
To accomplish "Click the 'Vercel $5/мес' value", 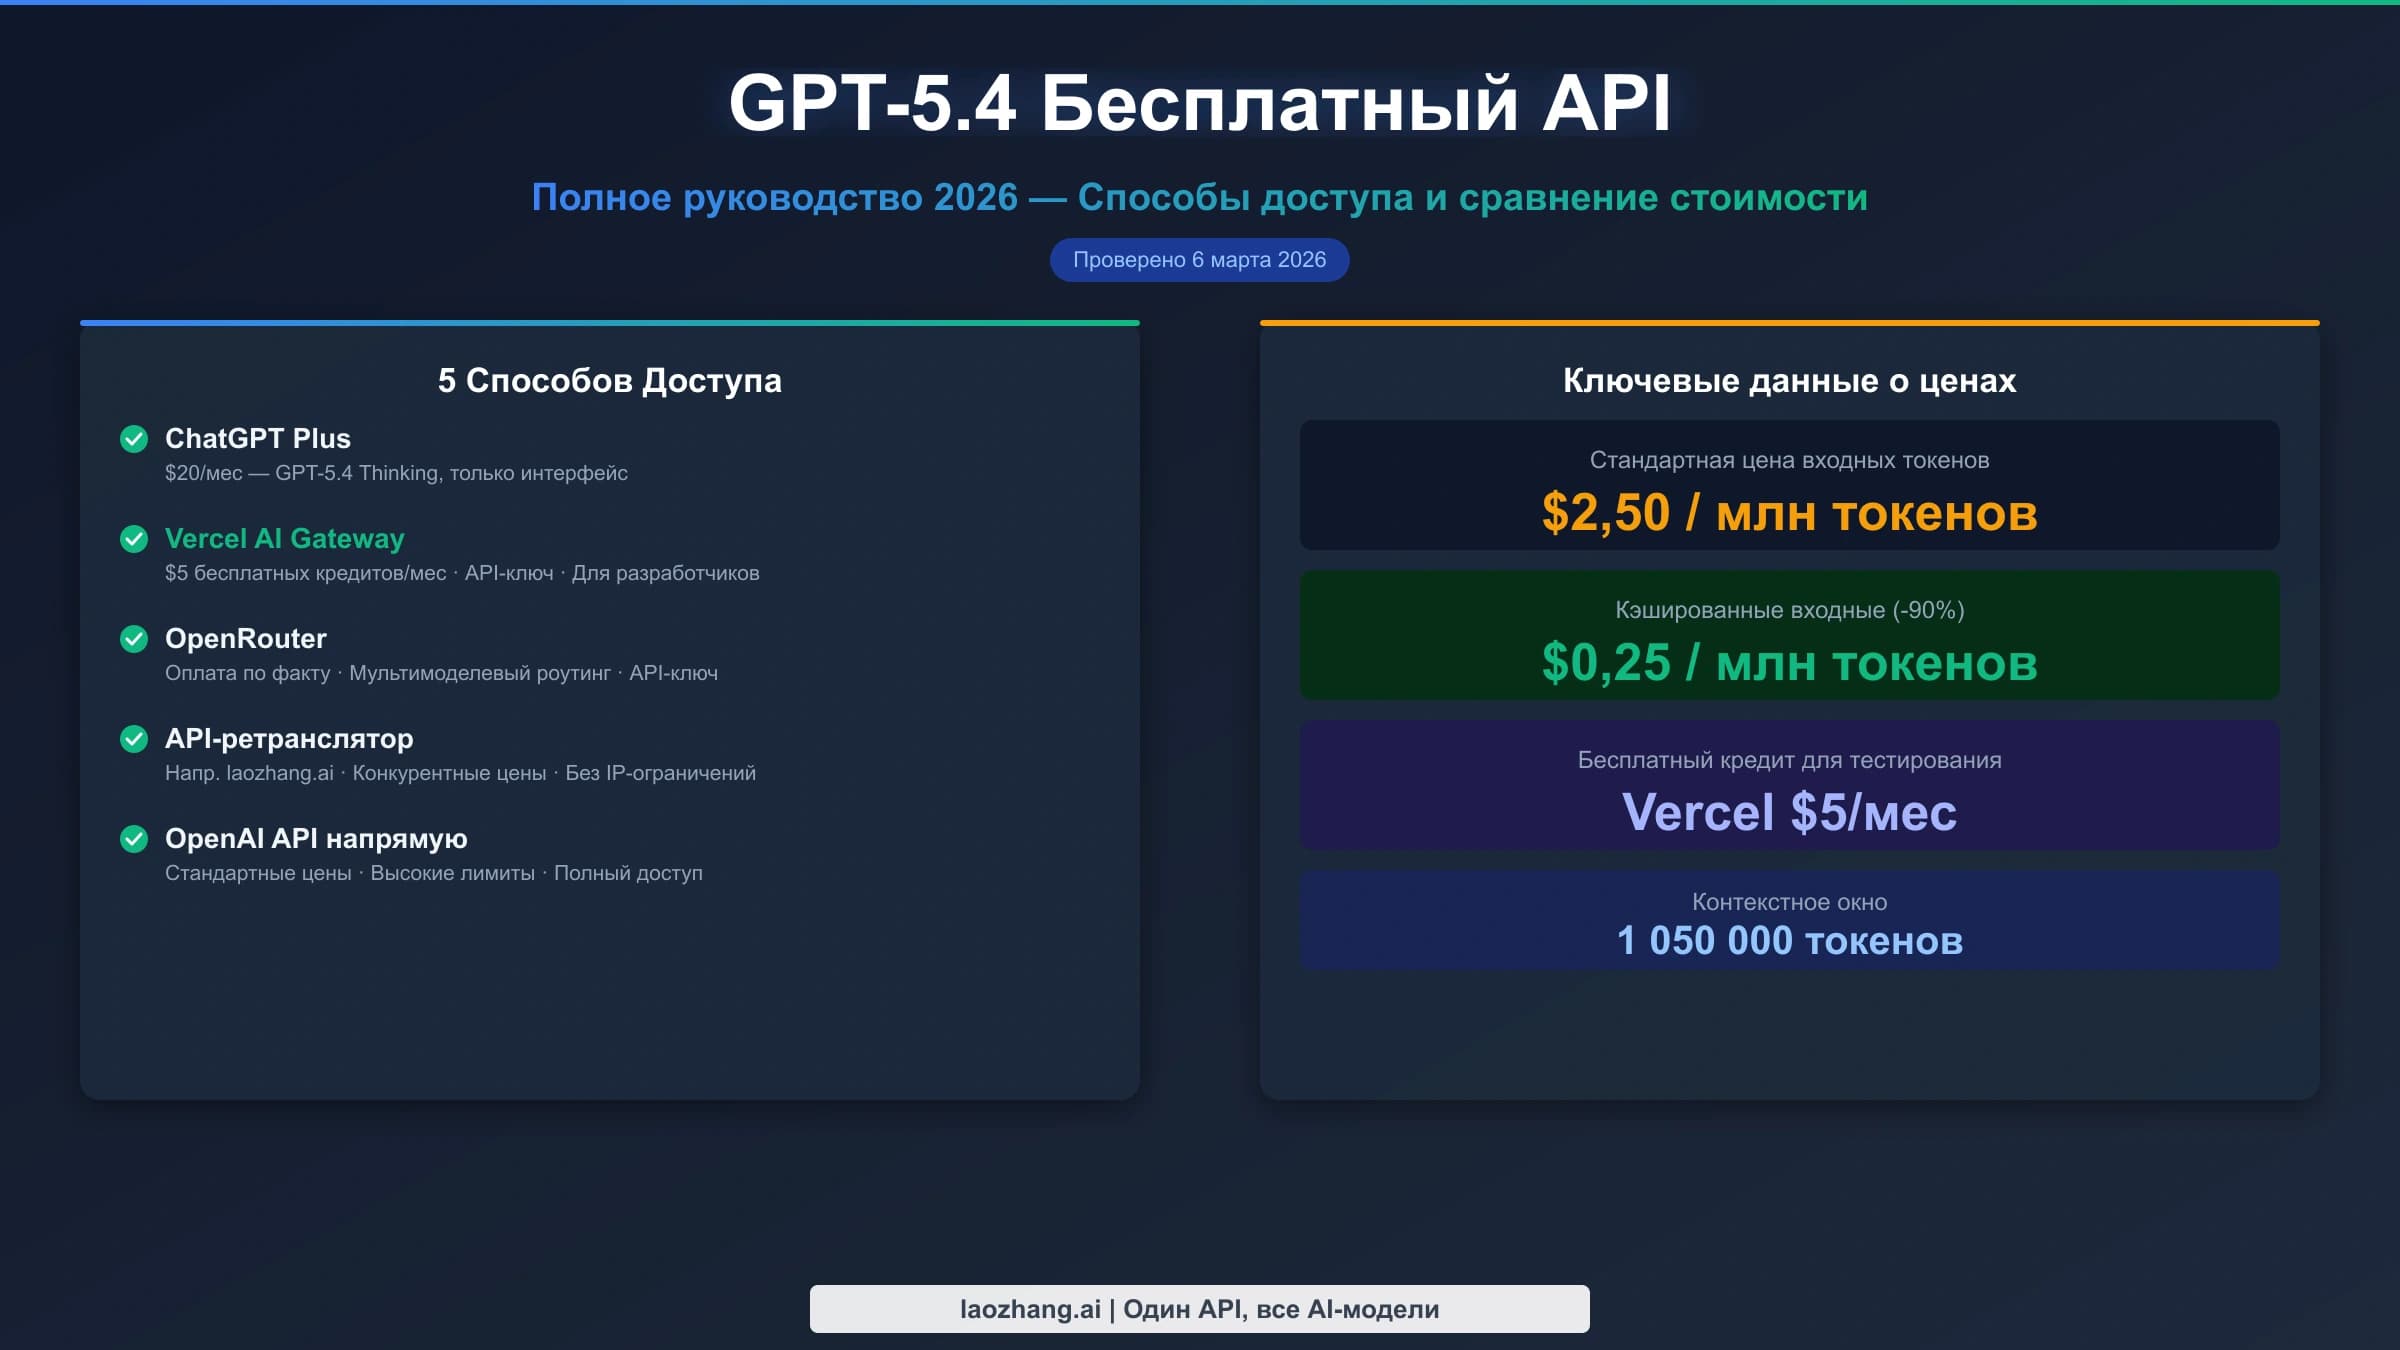I will 1789,812.
